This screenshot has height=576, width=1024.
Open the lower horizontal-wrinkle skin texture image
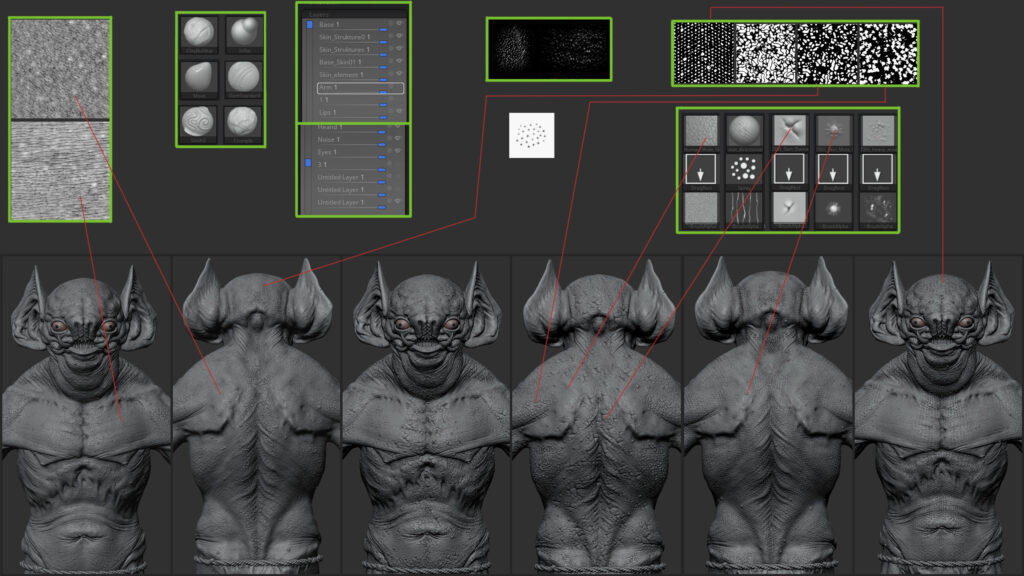coord(60,170)
